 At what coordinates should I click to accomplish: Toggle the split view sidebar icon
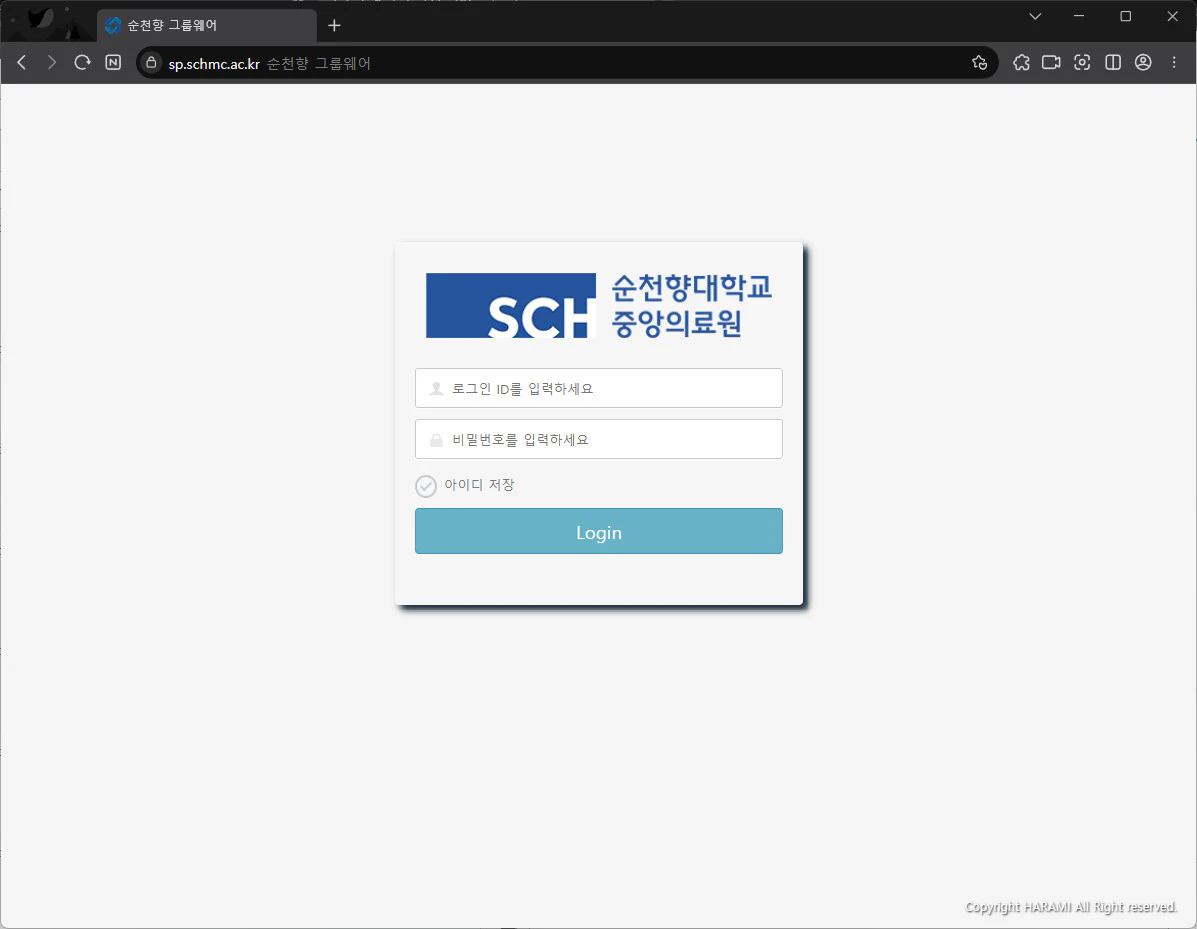pos(1113,63)
